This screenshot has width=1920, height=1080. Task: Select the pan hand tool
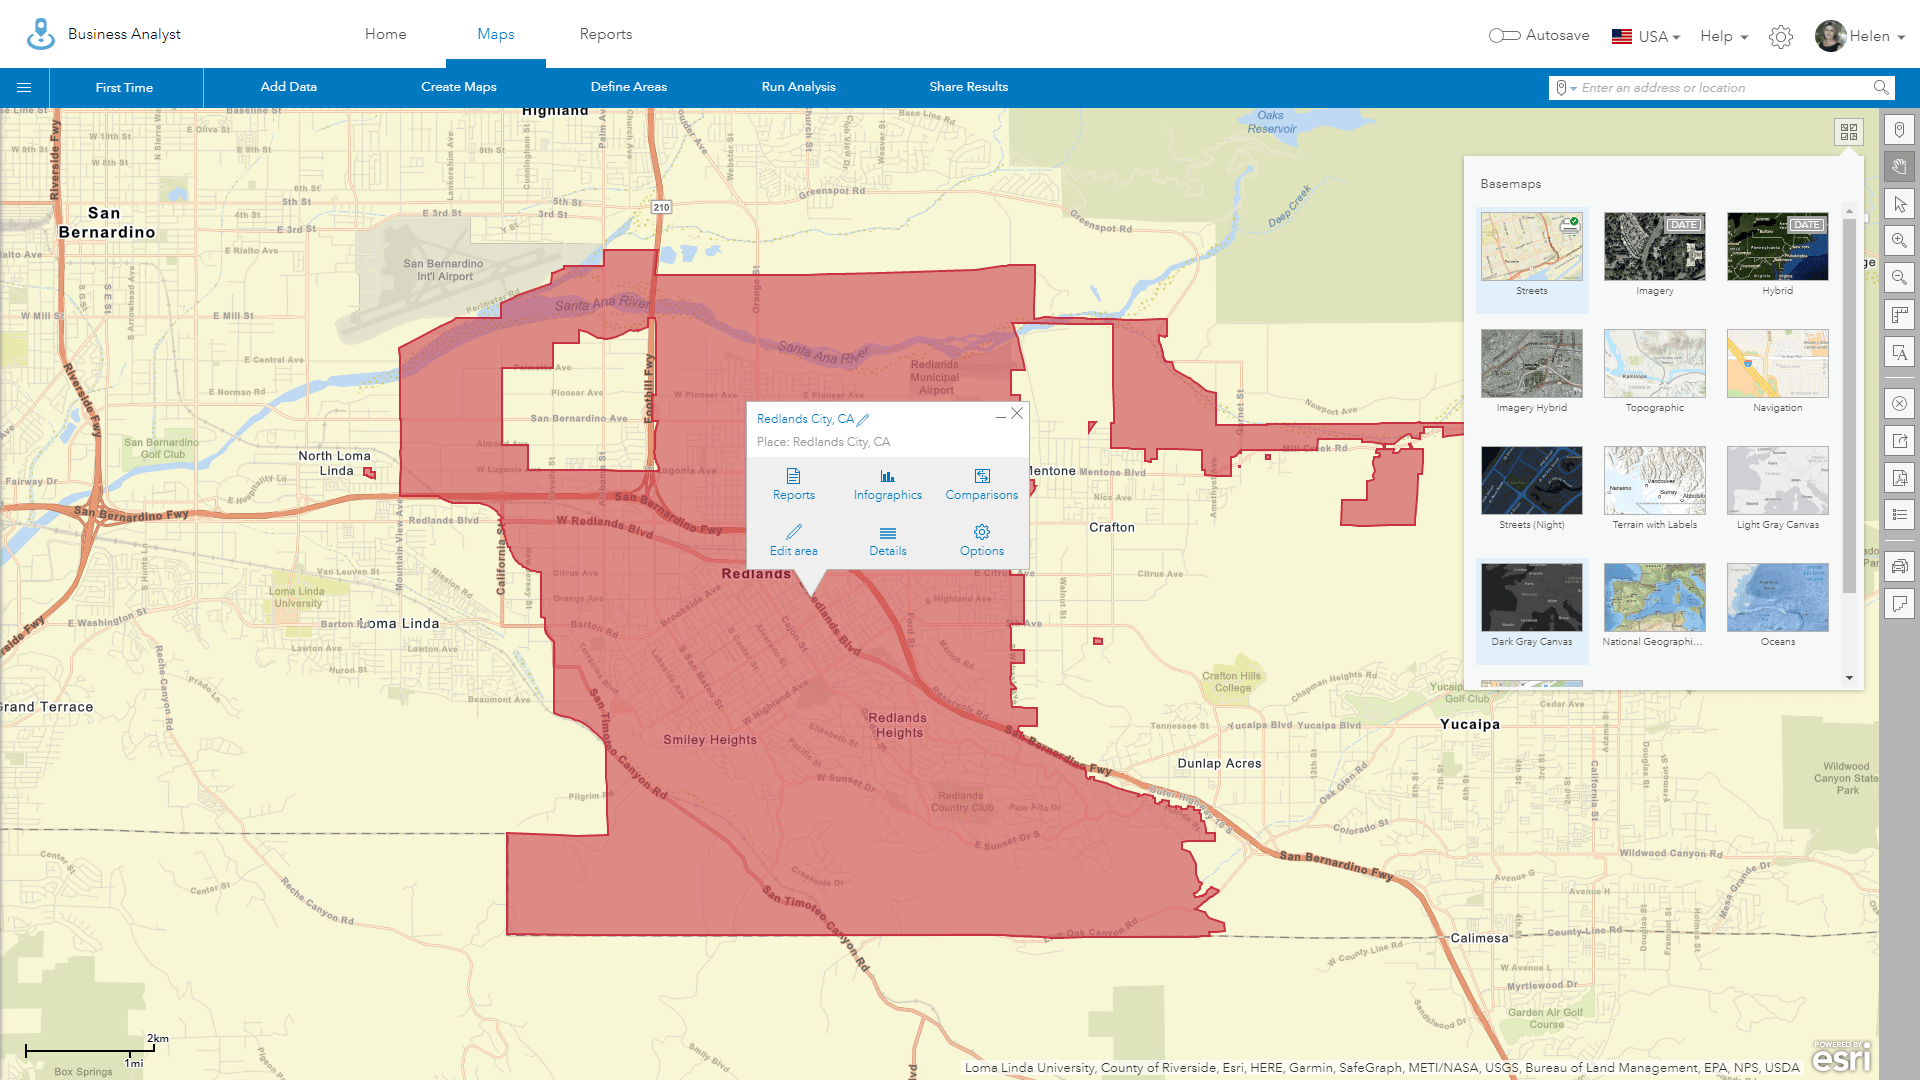click(x=1899, y=167)
